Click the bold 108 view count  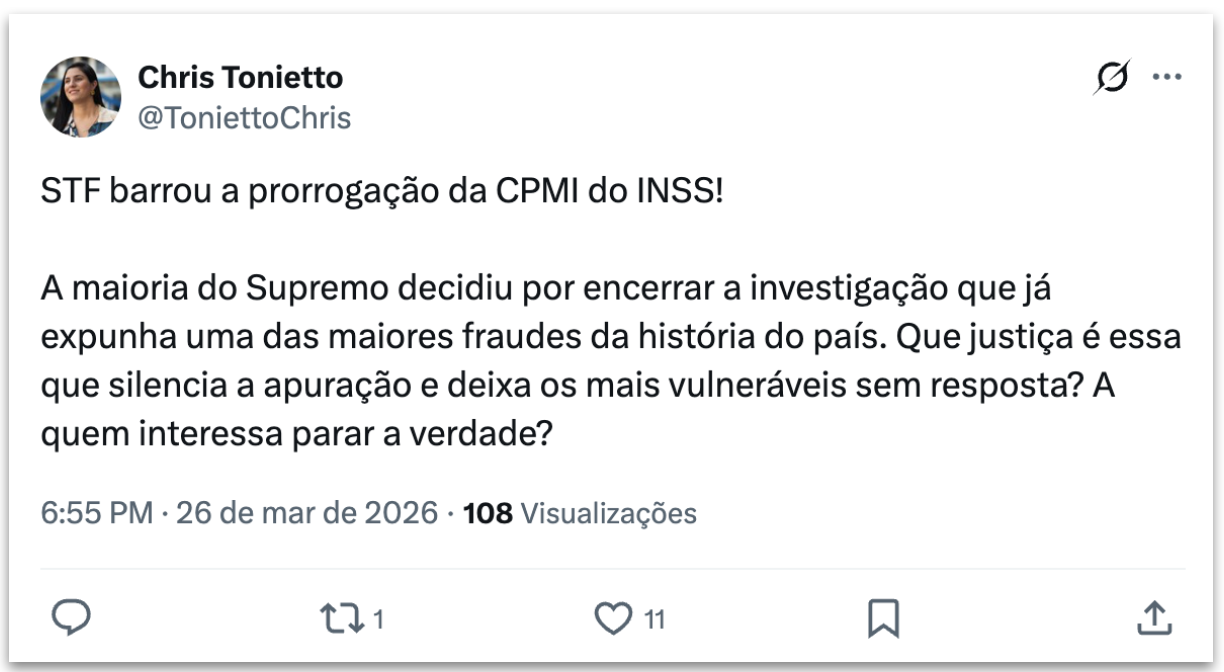488,514
